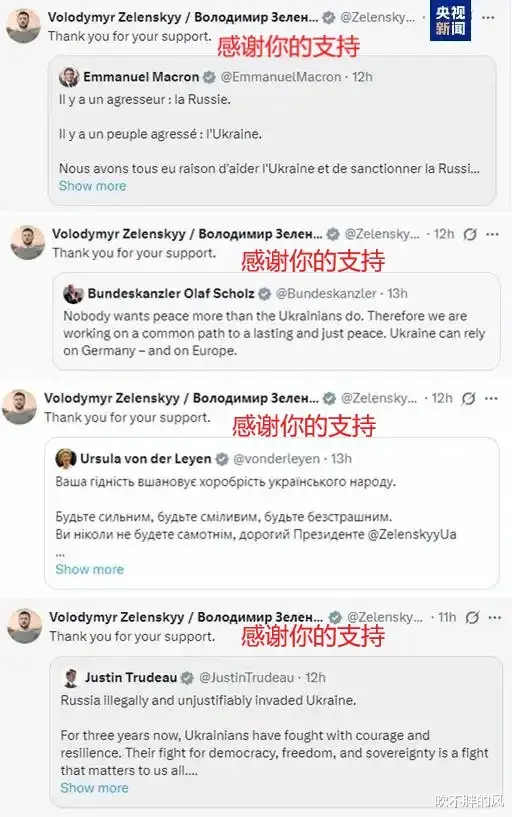The image size is (512, 817).
Task: Open more options on Scholz reply tweet
Action: [492, 234]
